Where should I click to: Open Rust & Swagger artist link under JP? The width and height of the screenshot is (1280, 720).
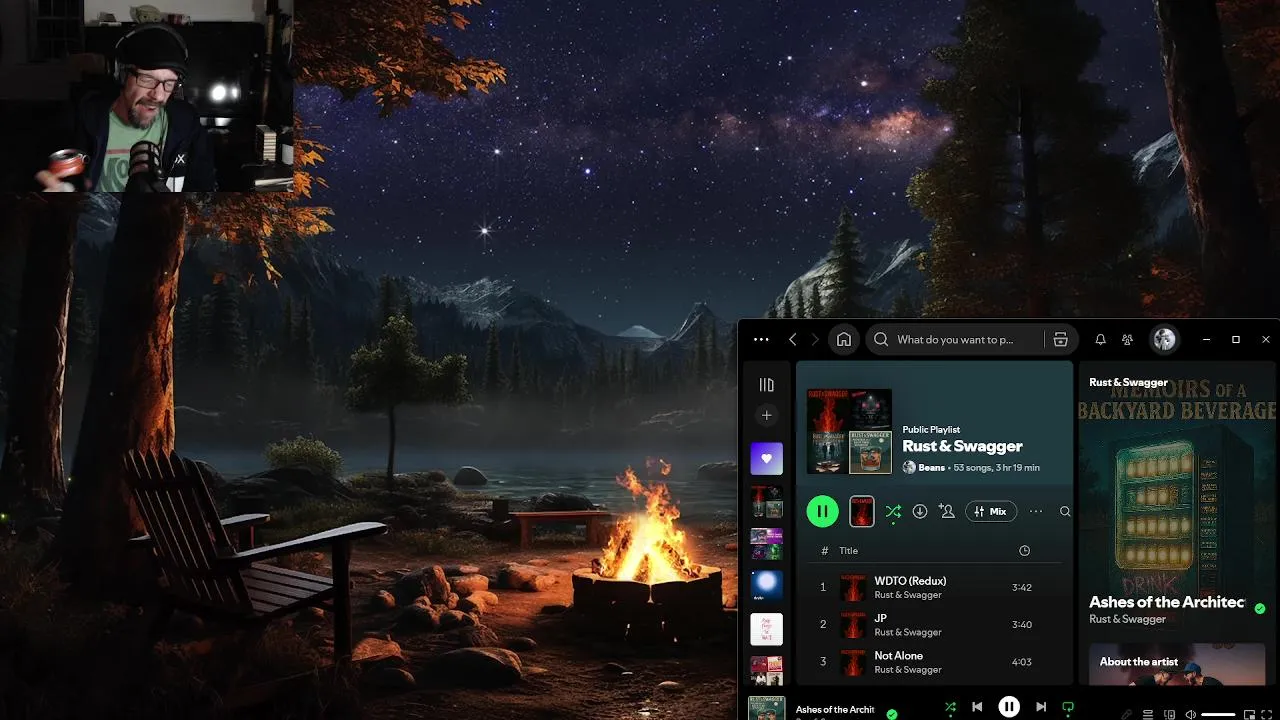pyautogui.click(x=908, y=632)
